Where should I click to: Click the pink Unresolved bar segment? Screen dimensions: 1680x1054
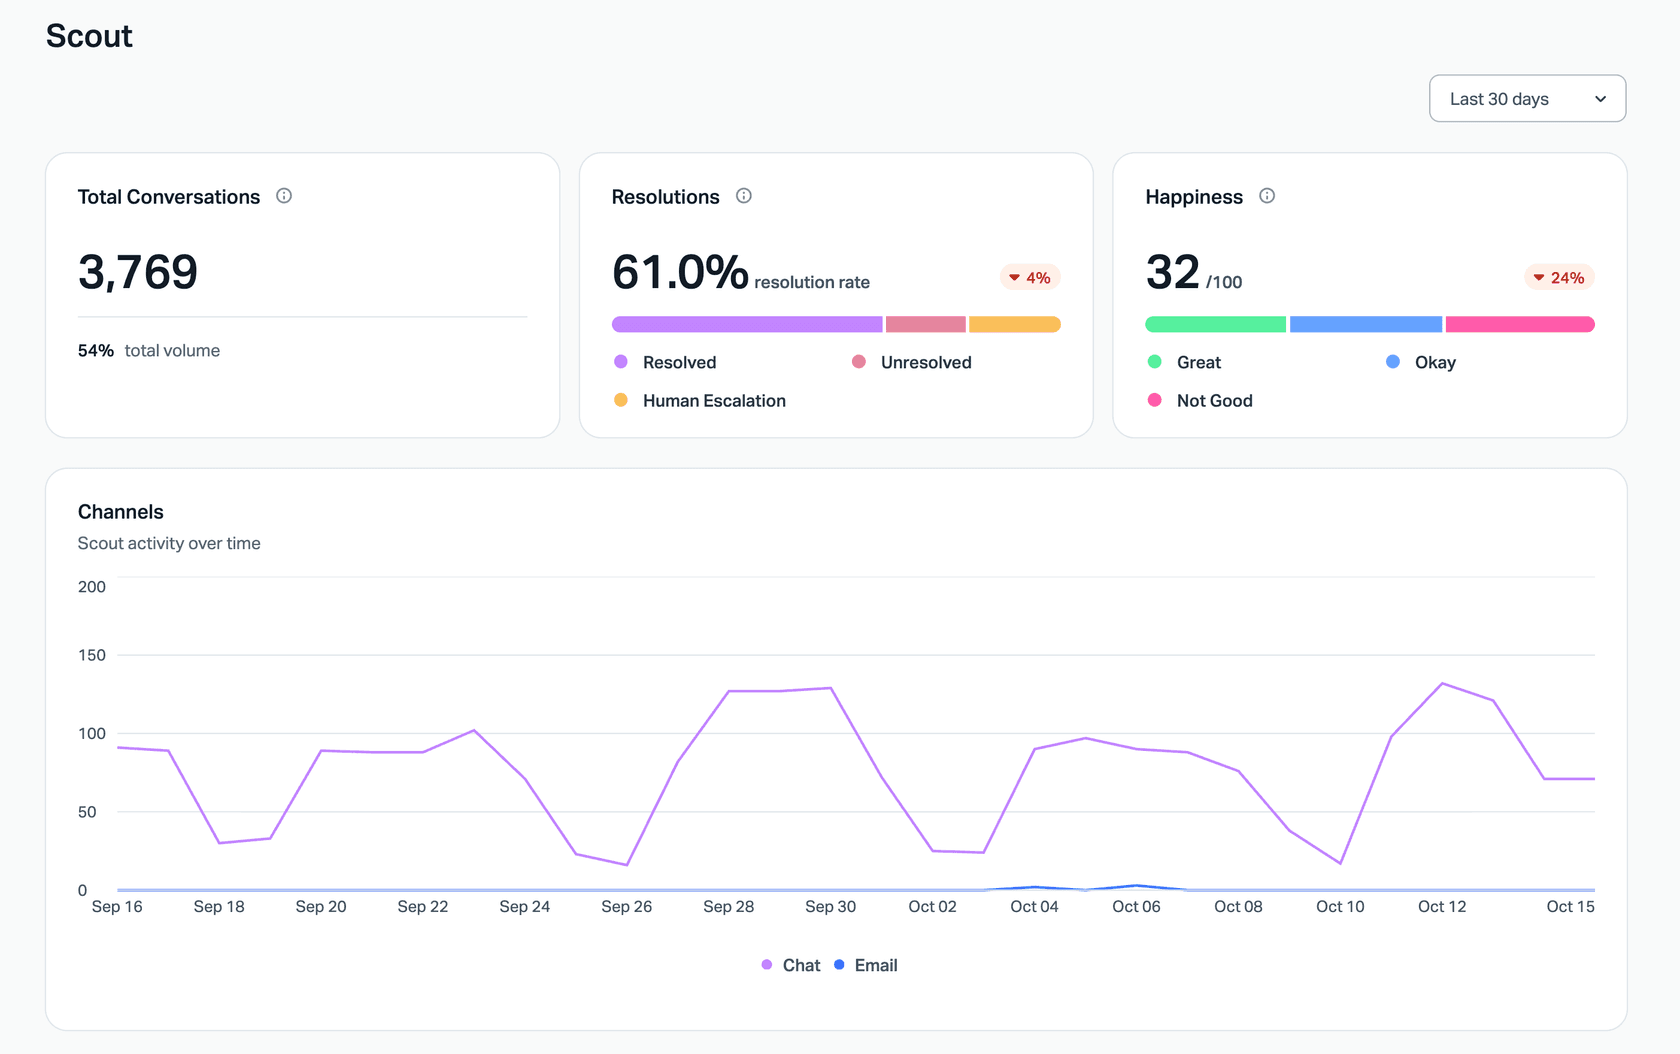926,324
